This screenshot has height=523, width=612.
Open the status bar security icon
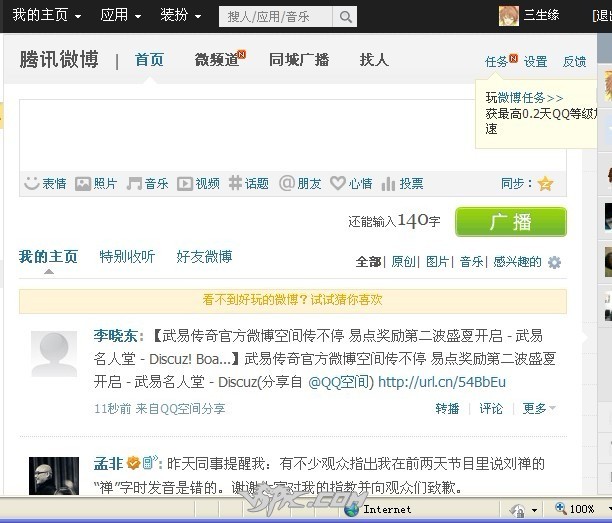(x=518, y=510)
